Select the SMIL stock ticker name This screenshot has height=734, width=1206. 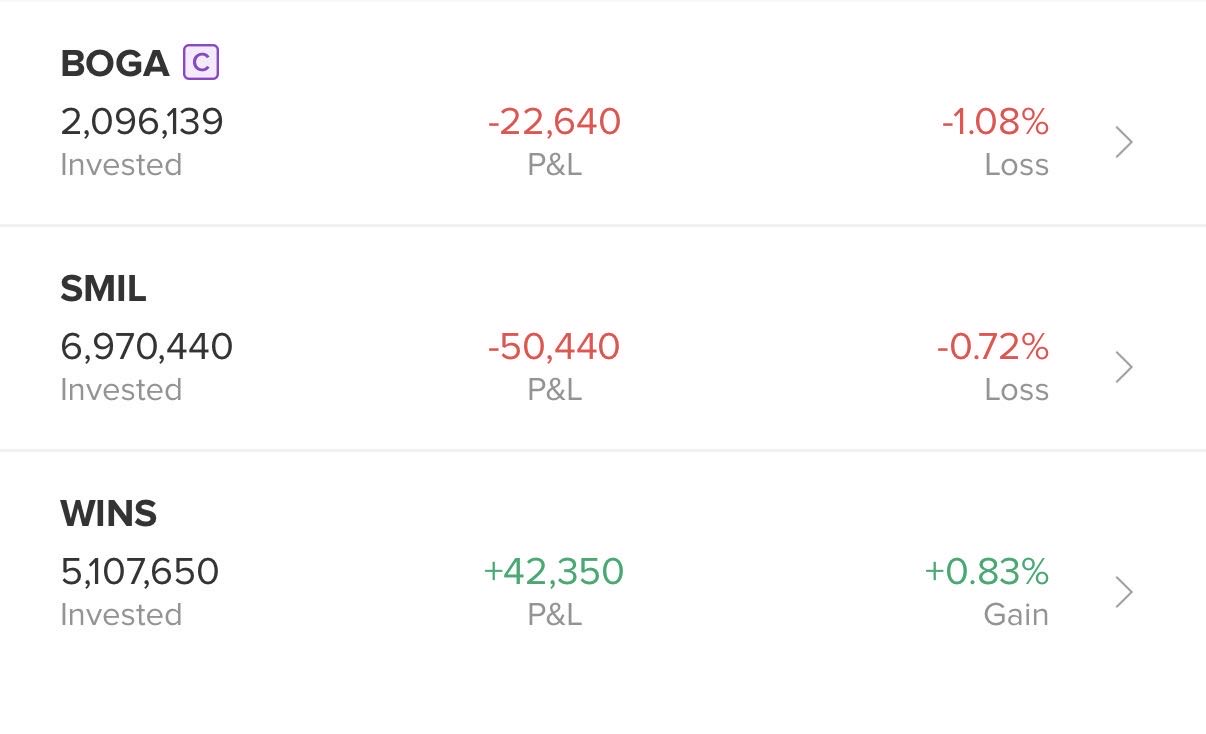(103, 289)
